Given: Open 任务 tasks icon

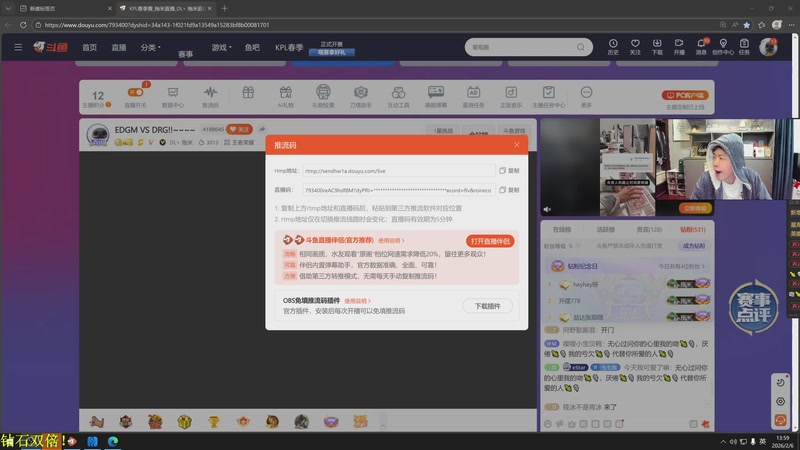Looking at the screenshot, I should point(744,47).
